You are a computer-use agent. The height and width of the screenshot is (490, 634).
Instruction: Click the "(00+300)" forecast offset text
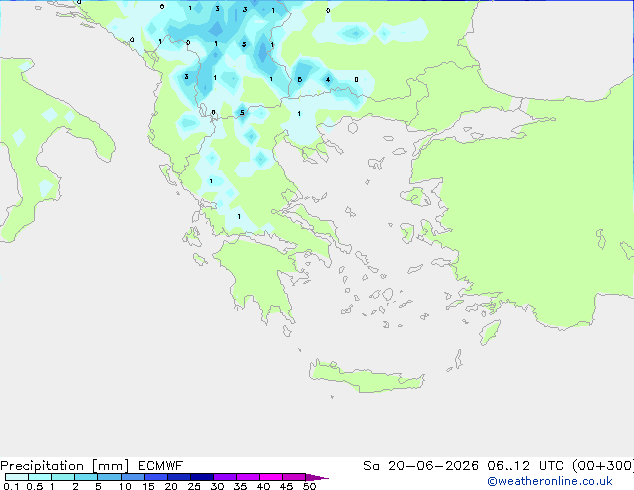(x=603, y=466)
